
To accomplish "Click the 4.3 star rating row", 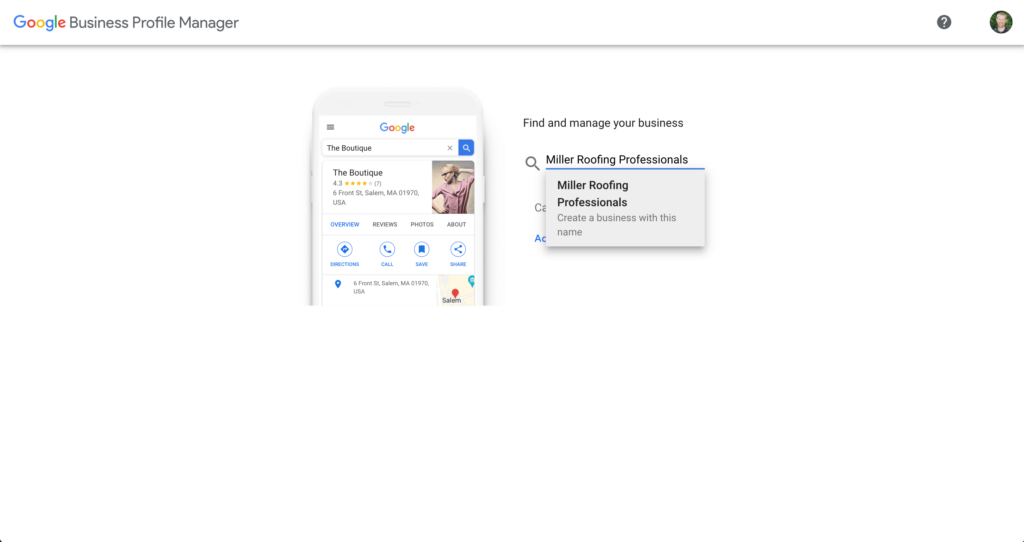I will click(x=357, y=183).
